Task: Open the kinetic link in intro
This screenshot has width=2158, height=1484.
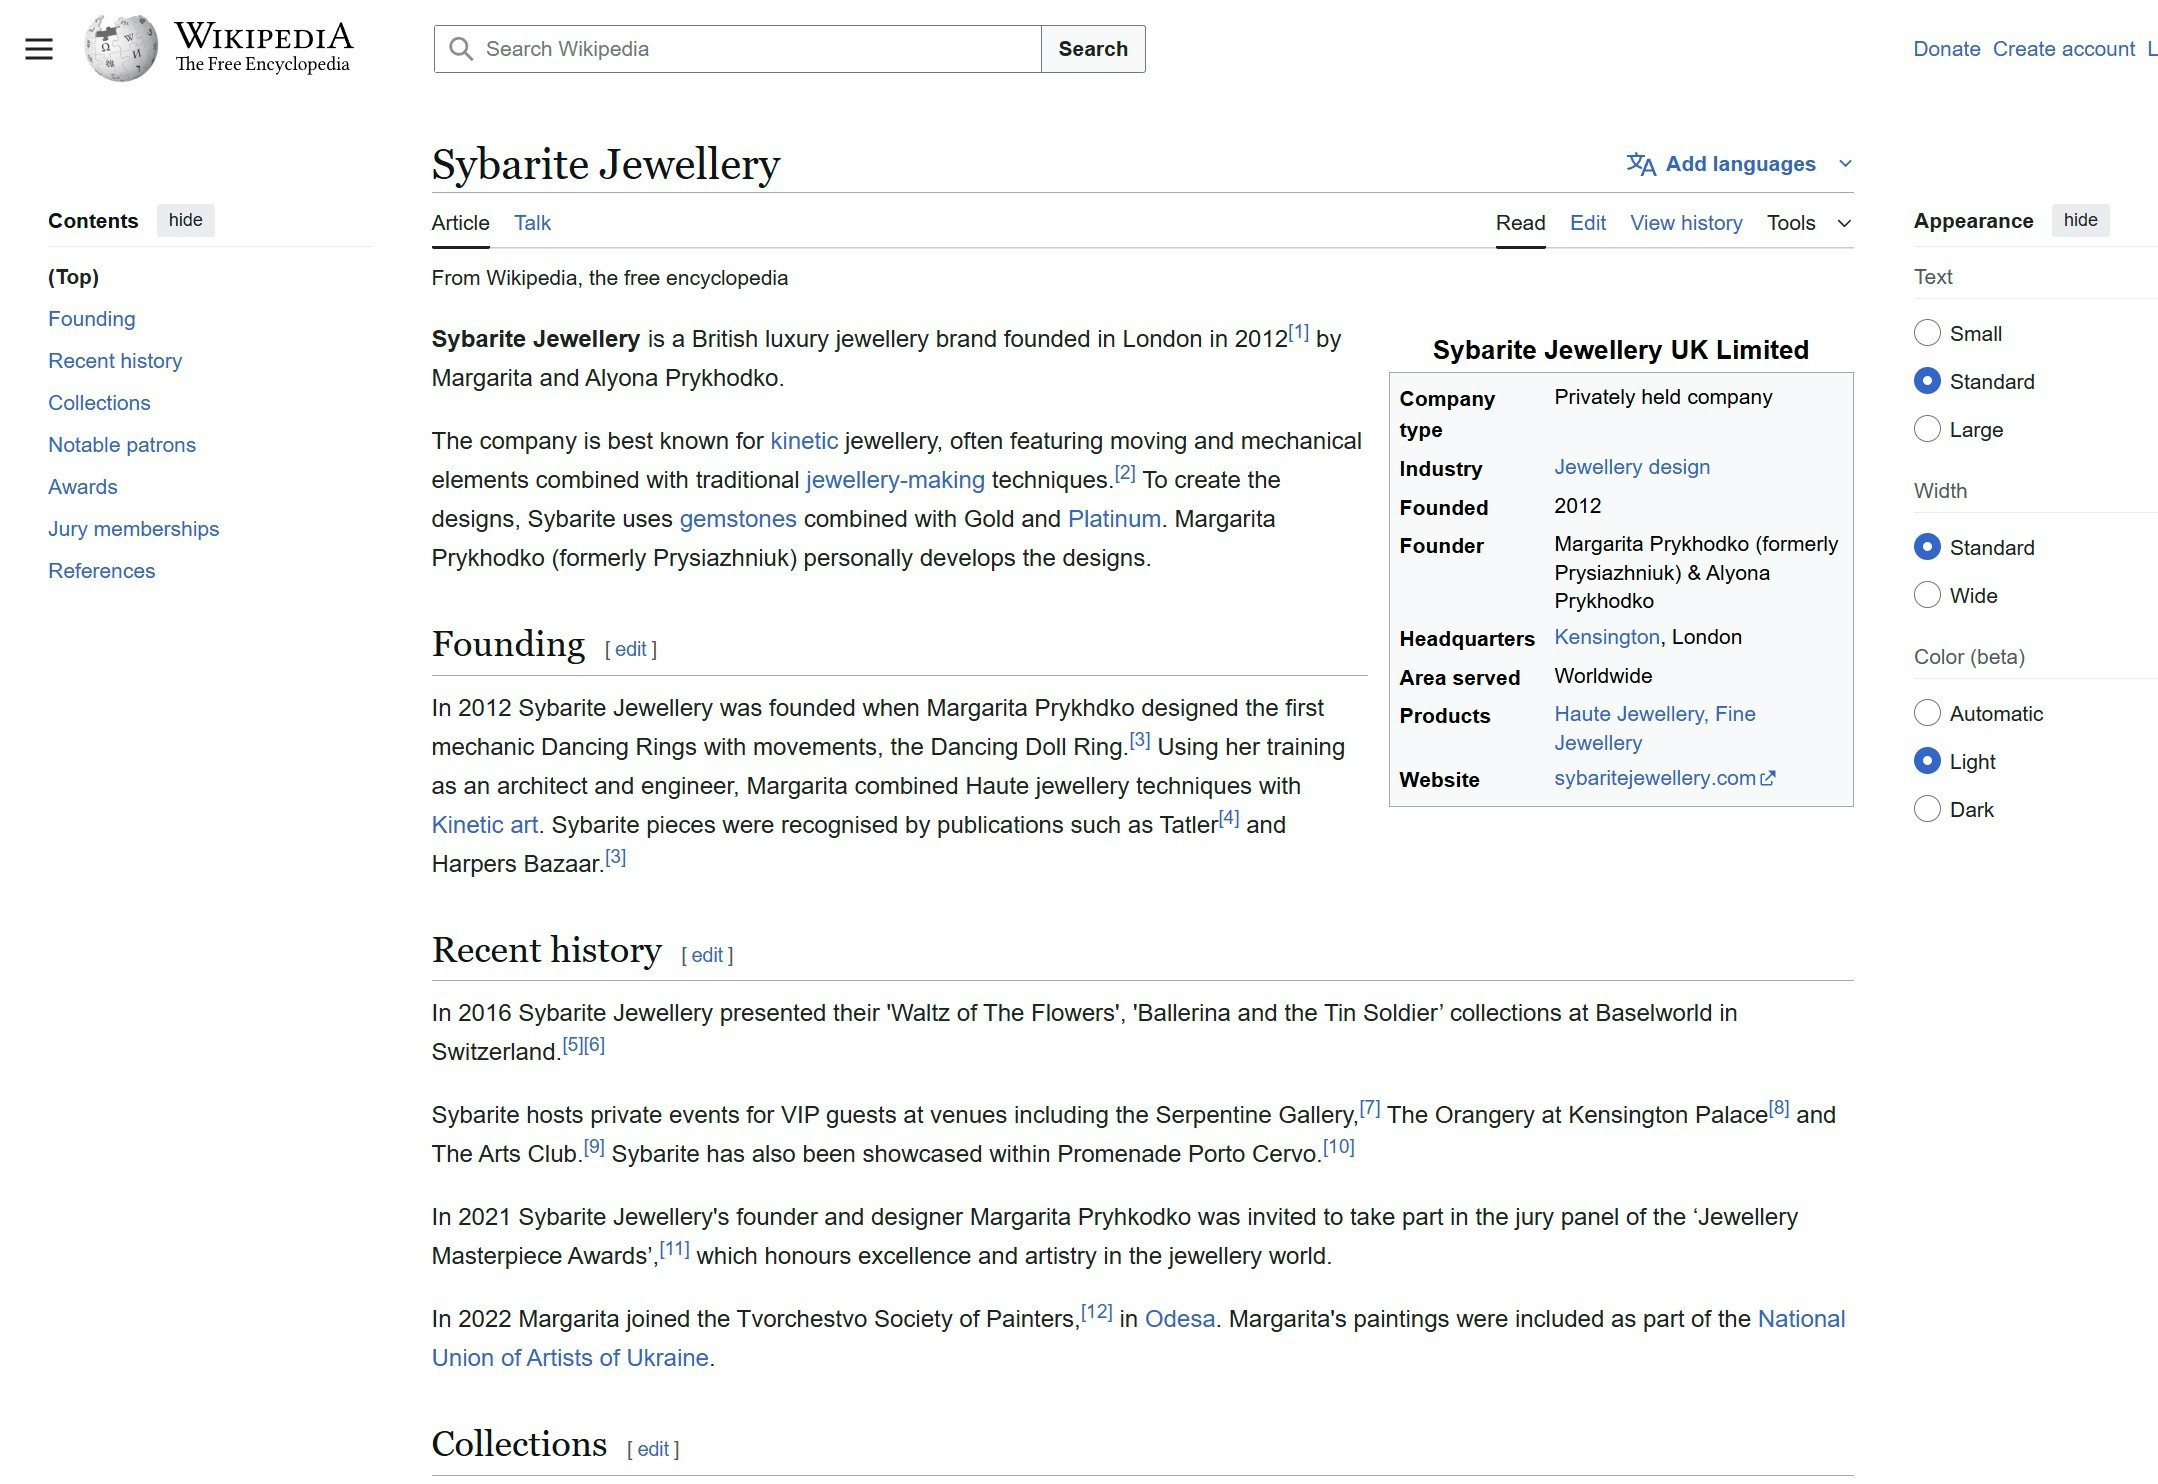Action: pos(804,441)
